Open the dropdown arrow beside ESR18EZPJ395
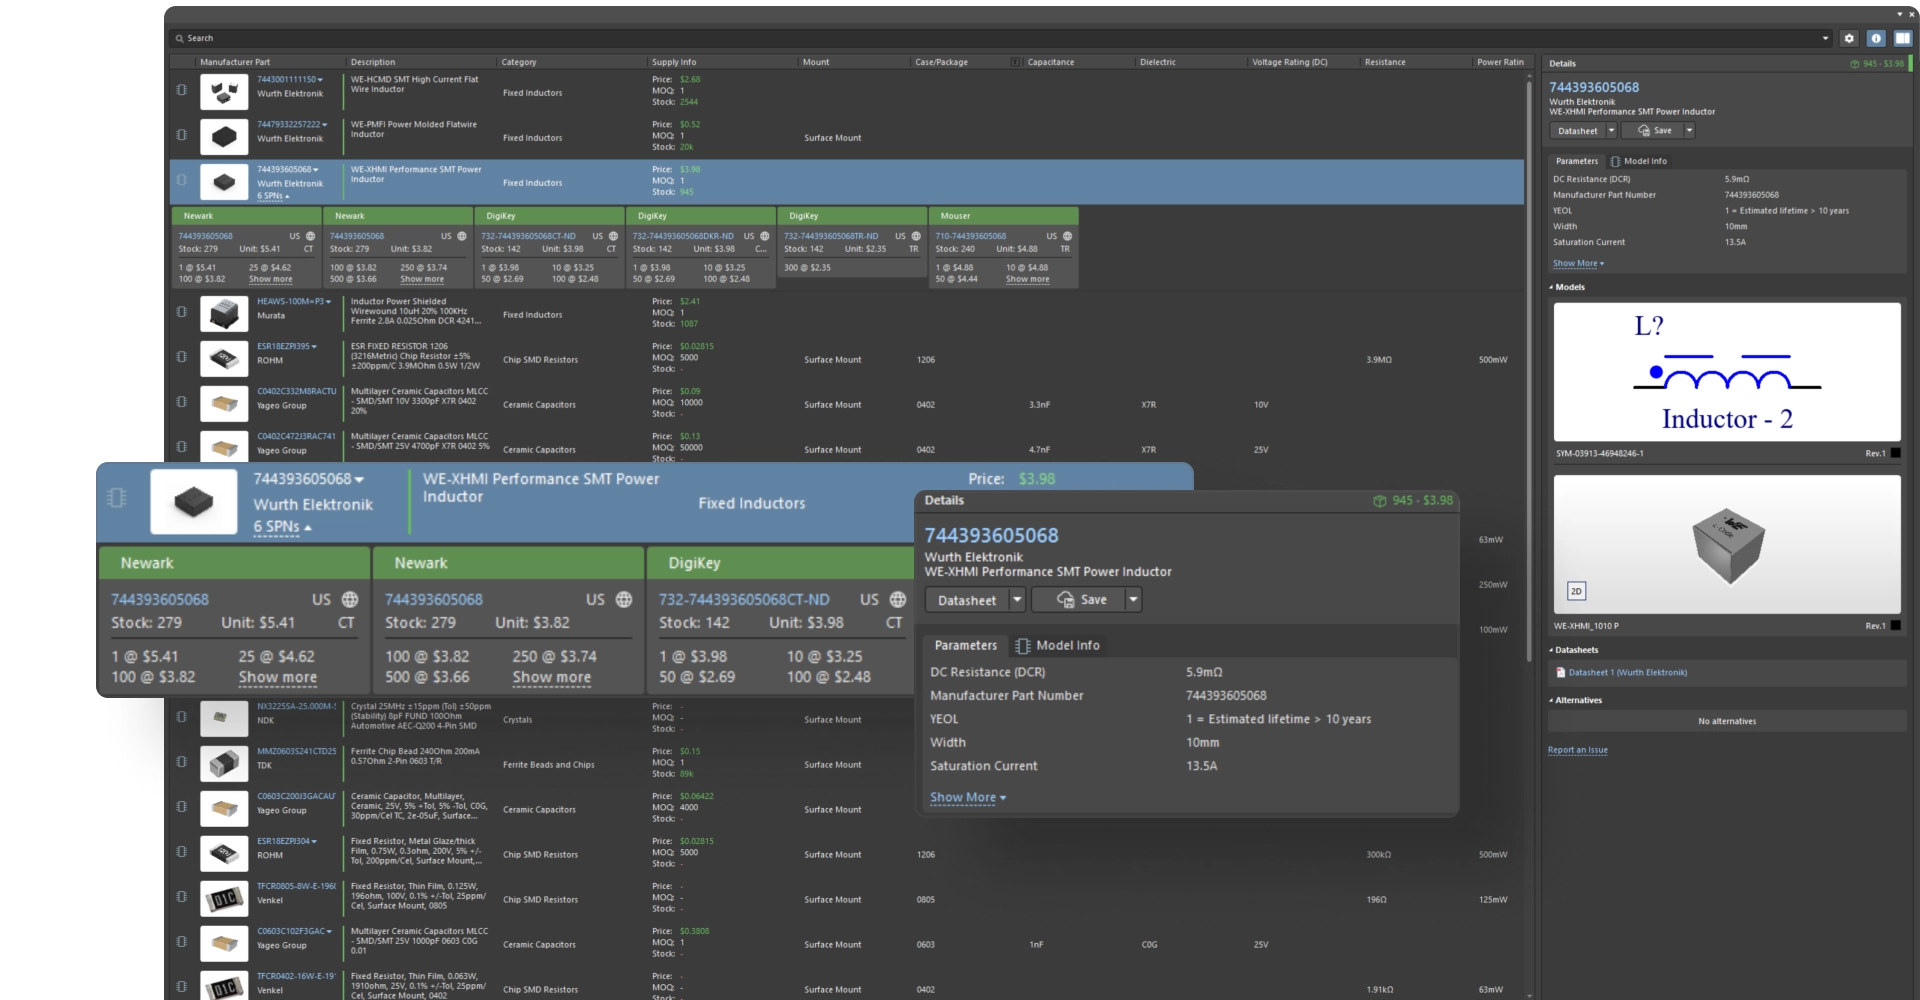Screen dimensions: 1920x1000 pyautogui.click(x=314, y=347)
